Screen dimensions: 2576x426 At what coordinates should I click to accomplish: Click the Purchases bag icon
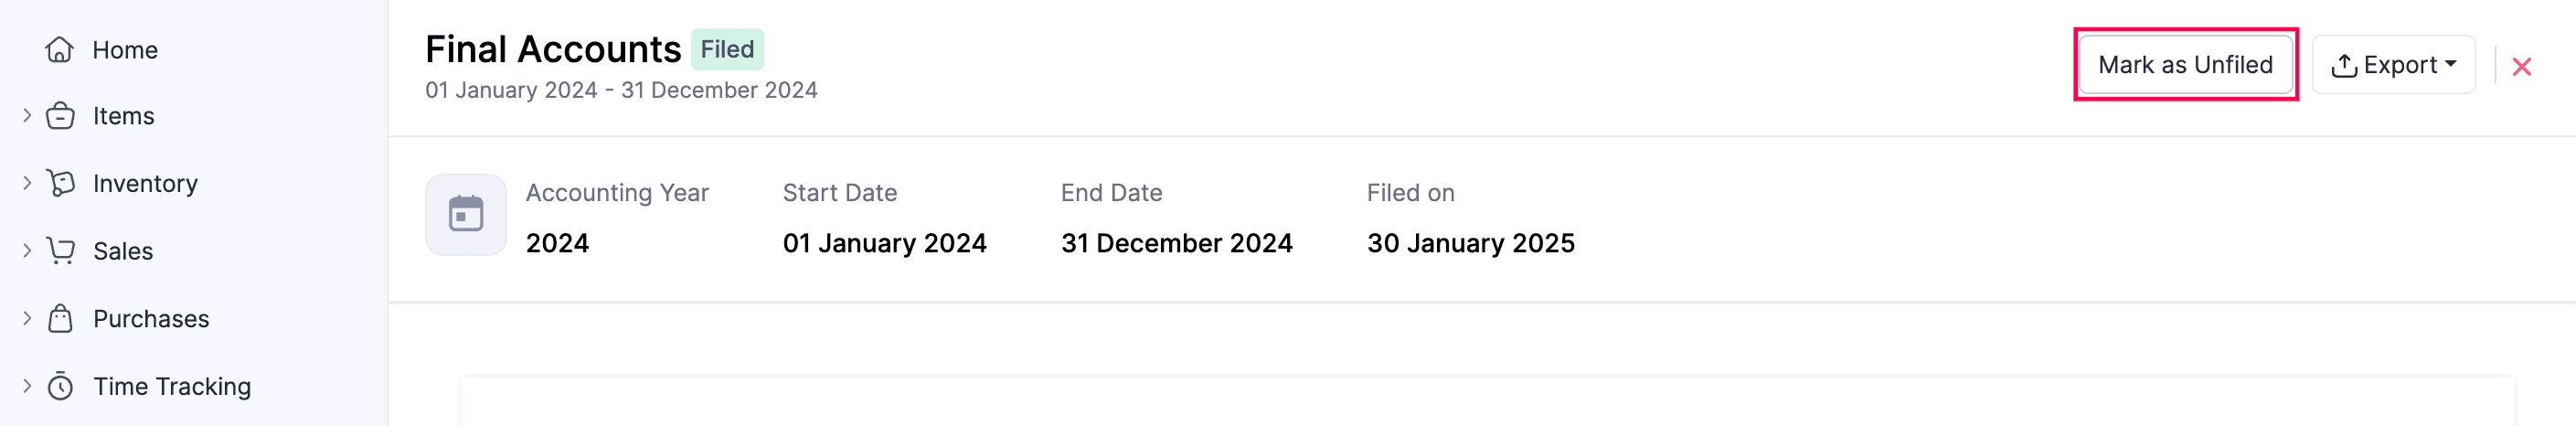pyautogui.click(x=60, y=319)
